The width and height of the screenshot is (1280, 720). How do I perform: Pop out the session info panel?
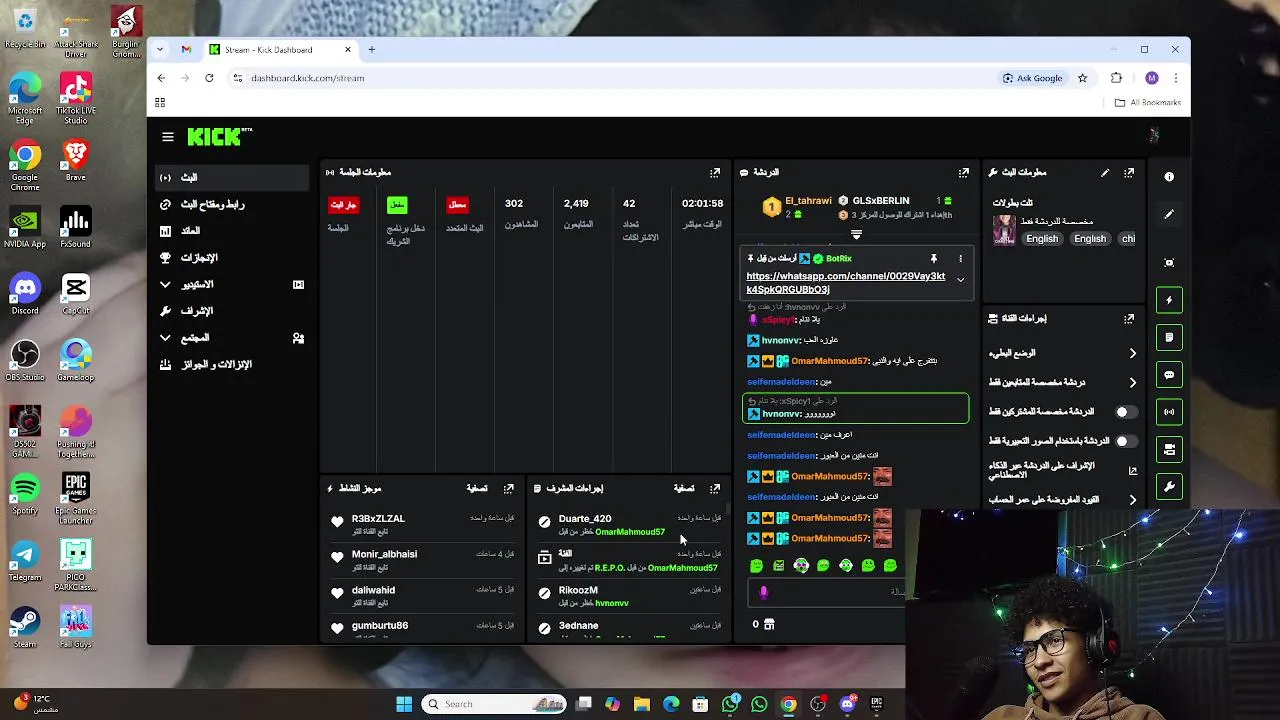pos(714,173)
